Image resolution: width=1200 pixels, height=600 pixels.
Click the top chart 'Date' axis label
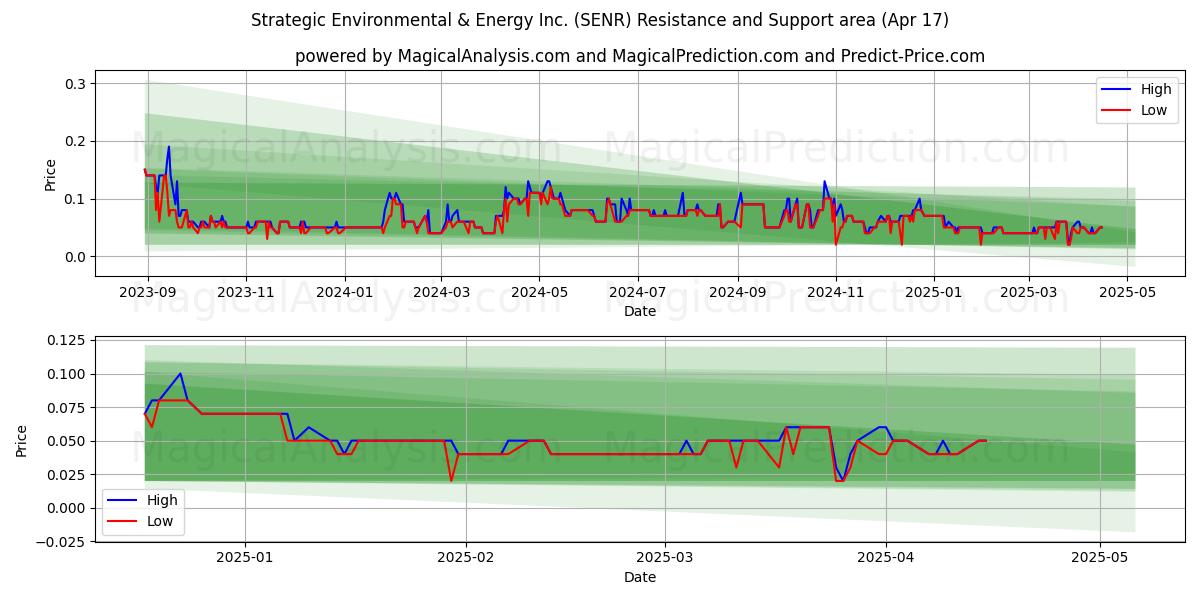[640, 311]
